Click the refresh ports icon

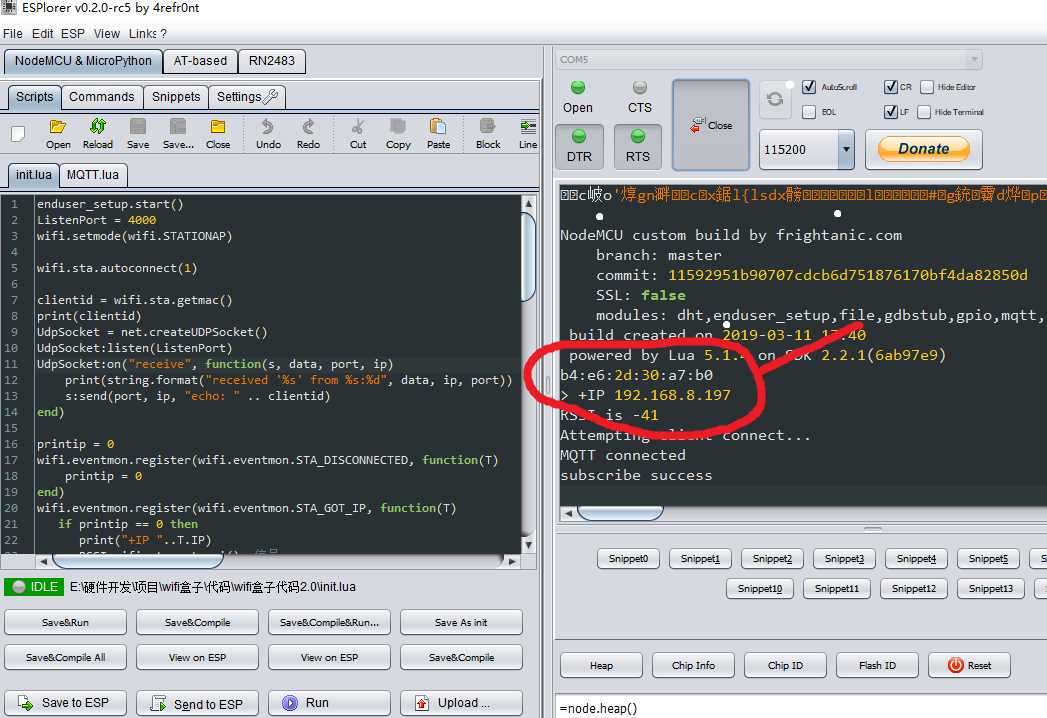click(775, 100)
